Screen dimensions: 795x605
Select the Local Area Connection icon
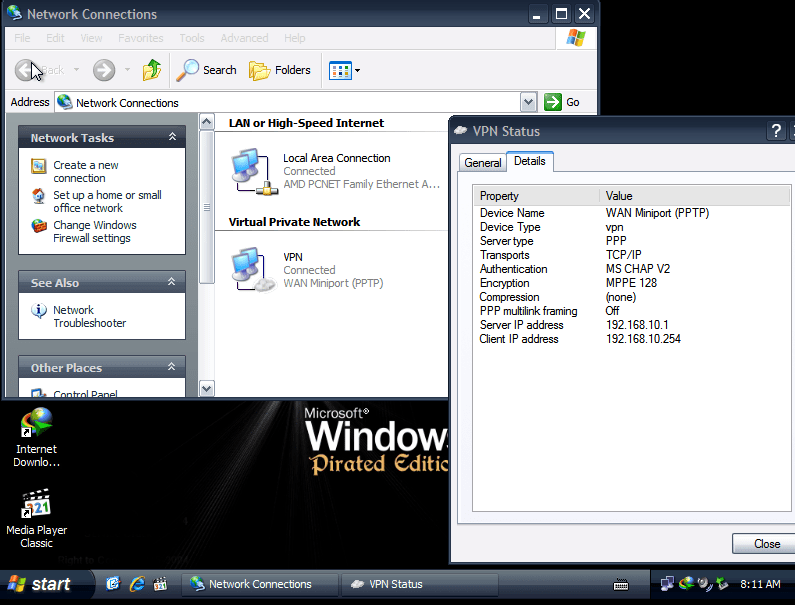pos(254,171)
